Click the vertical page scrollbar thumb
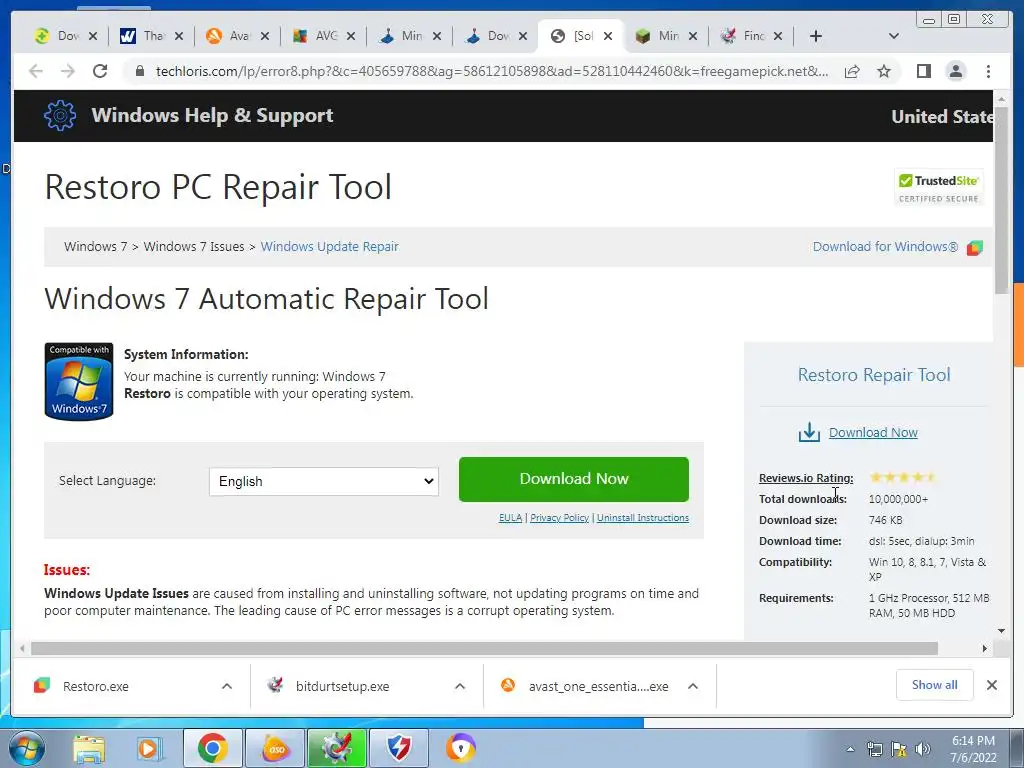This screenshot has width=1024, height=768. click(x=1001, y=199)
